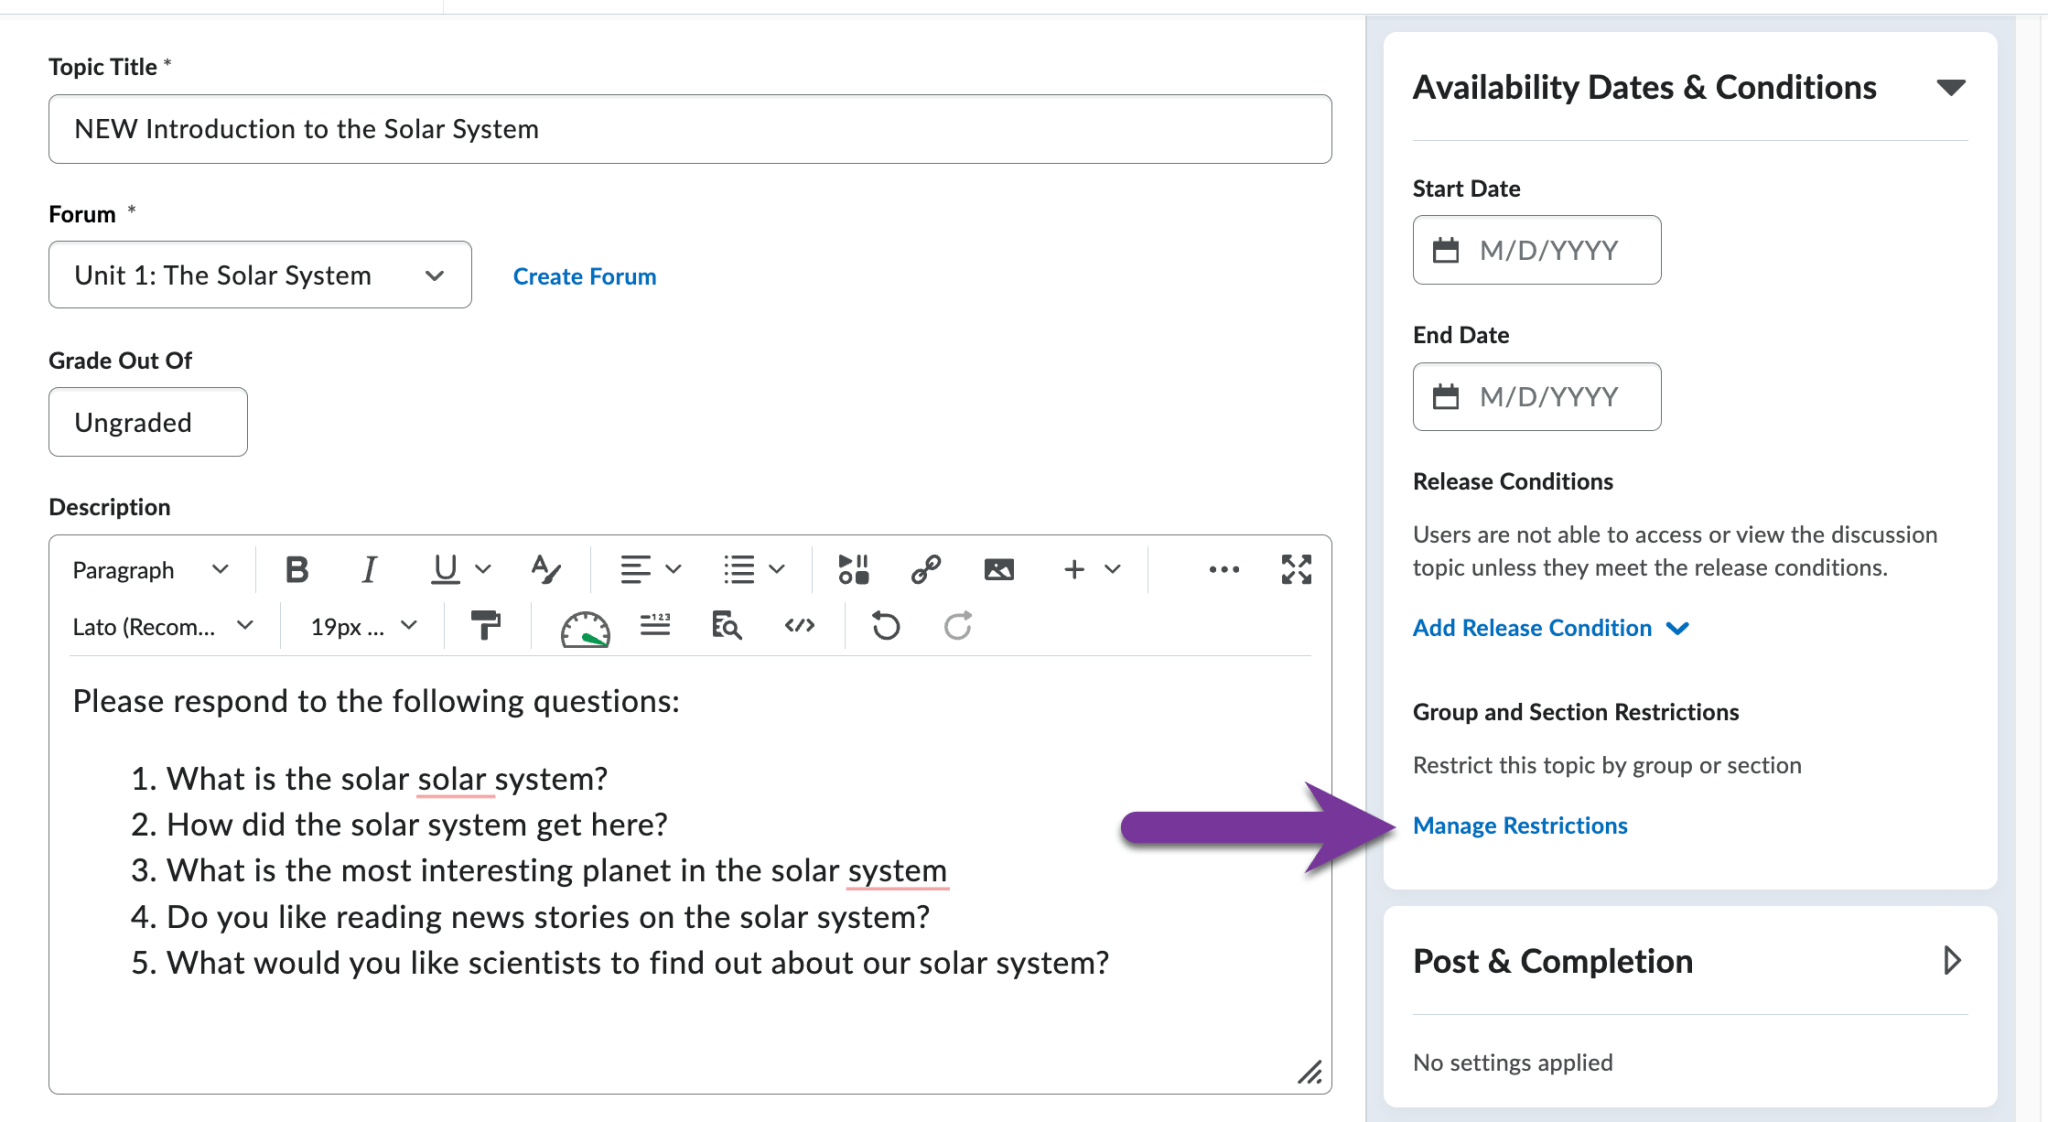Open the HTML source code editor
Viewport: 2048px width, 1122px height.
(x=799, y=627)
